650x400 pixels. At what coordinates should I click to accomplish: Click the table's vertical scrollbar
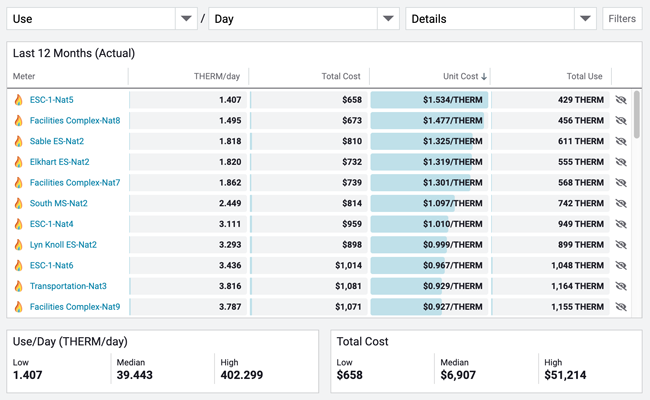coord(637,115)
